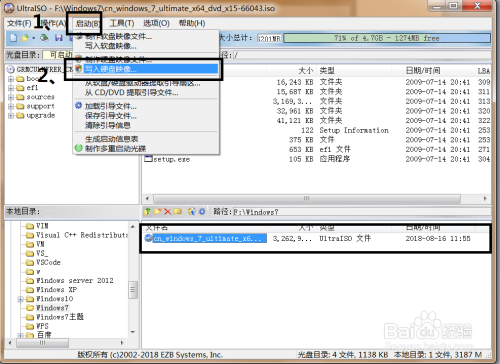
Task: Choose 写入硬盘映像... menu entry
Action: tap(146, 69)
